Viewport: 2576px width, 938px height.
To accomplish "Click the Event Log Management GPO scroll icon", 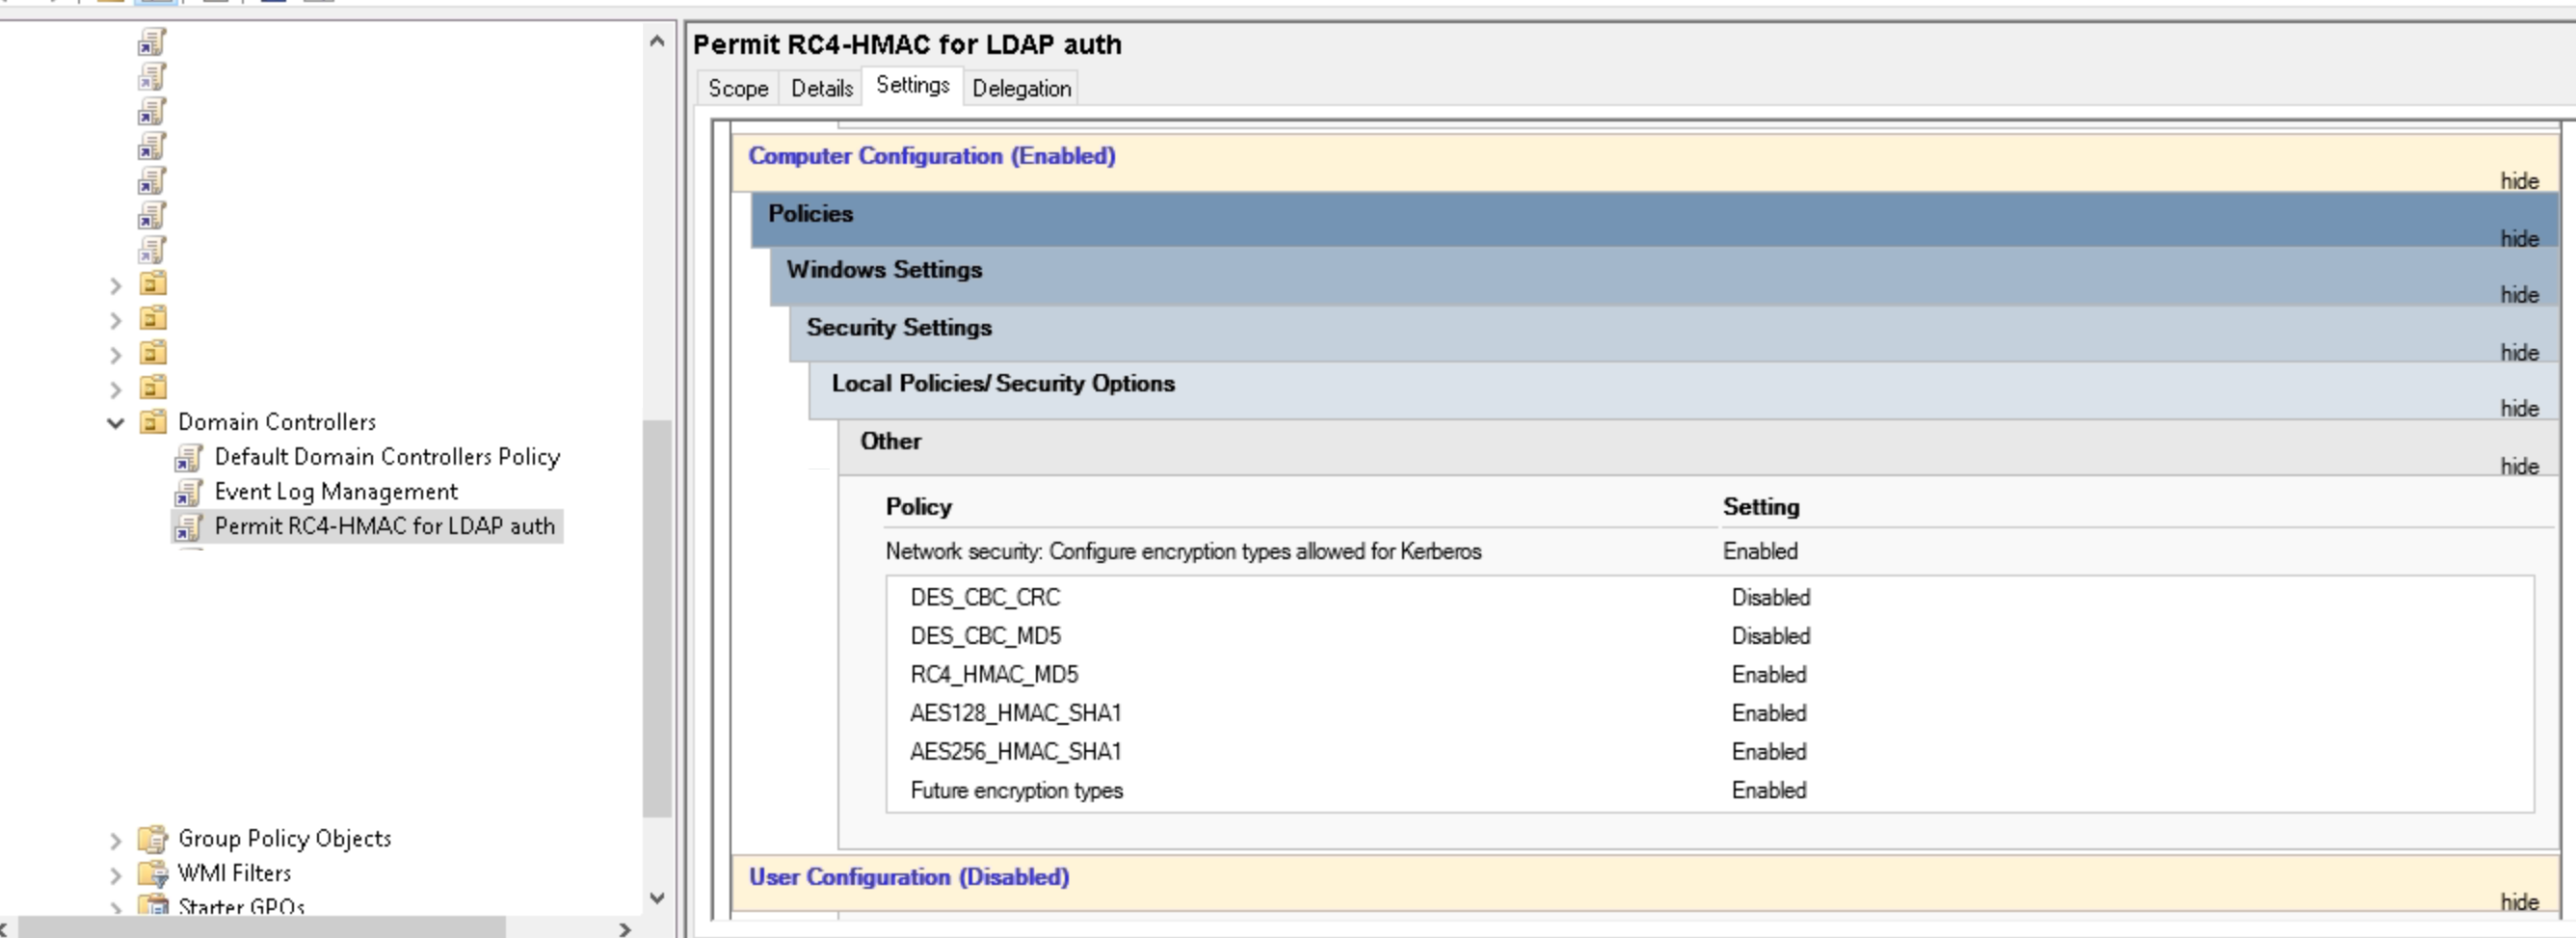I will (188, 492).
